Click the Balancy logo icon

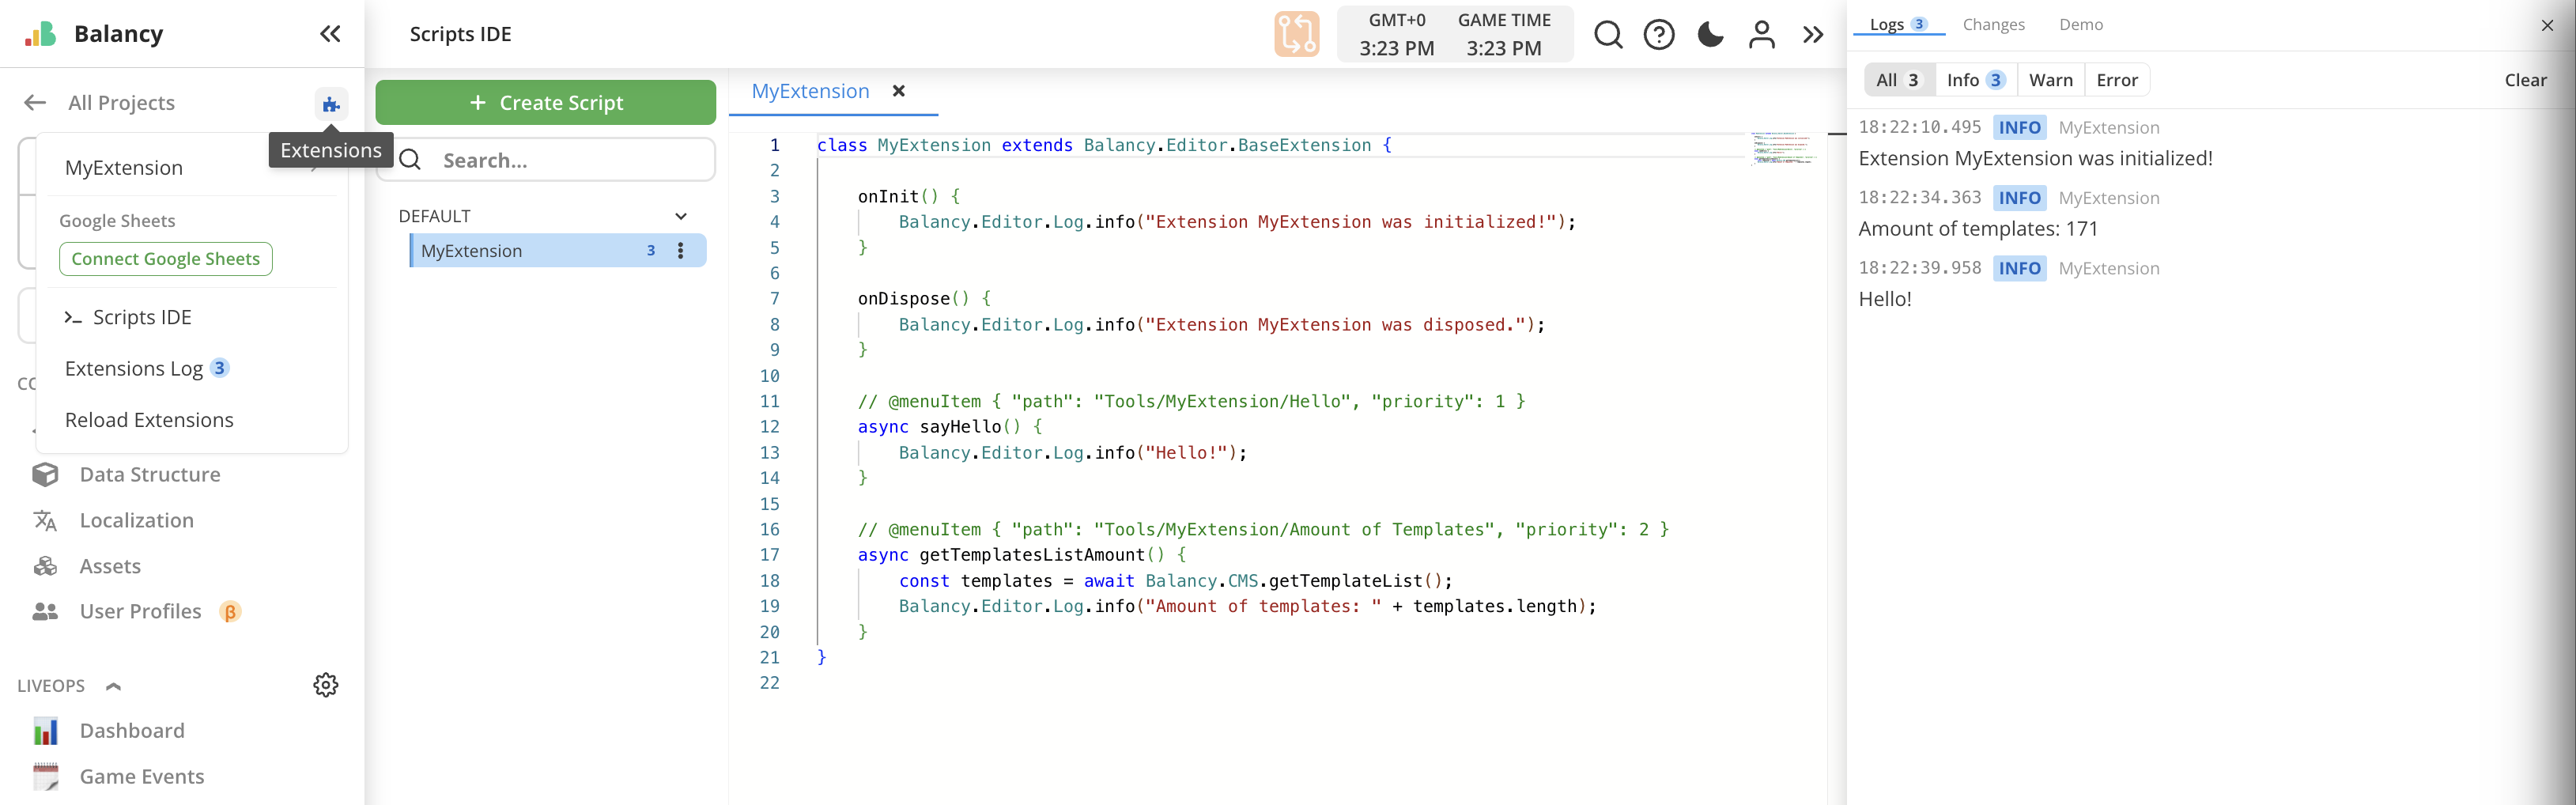[x=40, y=34]
